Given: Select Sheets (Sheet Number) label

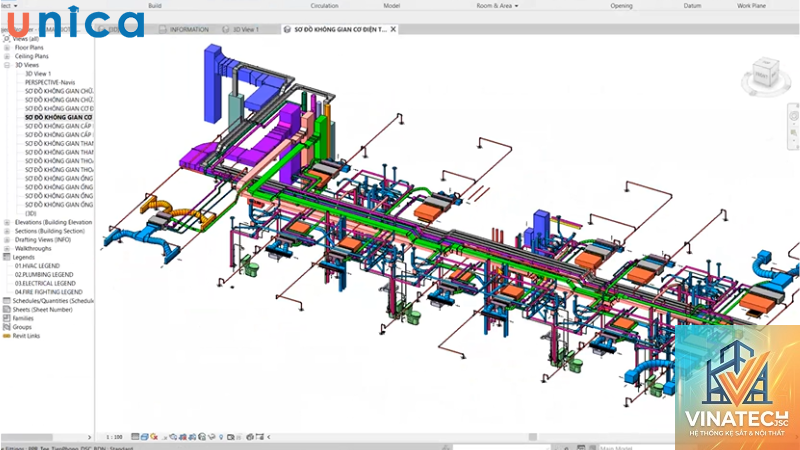Looking at the screenshot, I should pos(42,310).
